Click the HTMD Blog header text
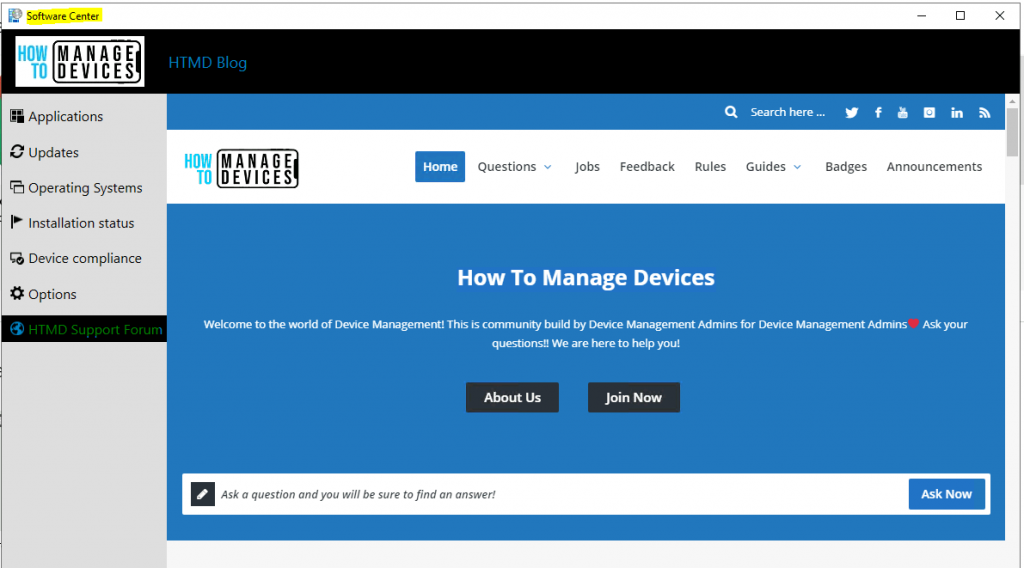 coord(208,63)
